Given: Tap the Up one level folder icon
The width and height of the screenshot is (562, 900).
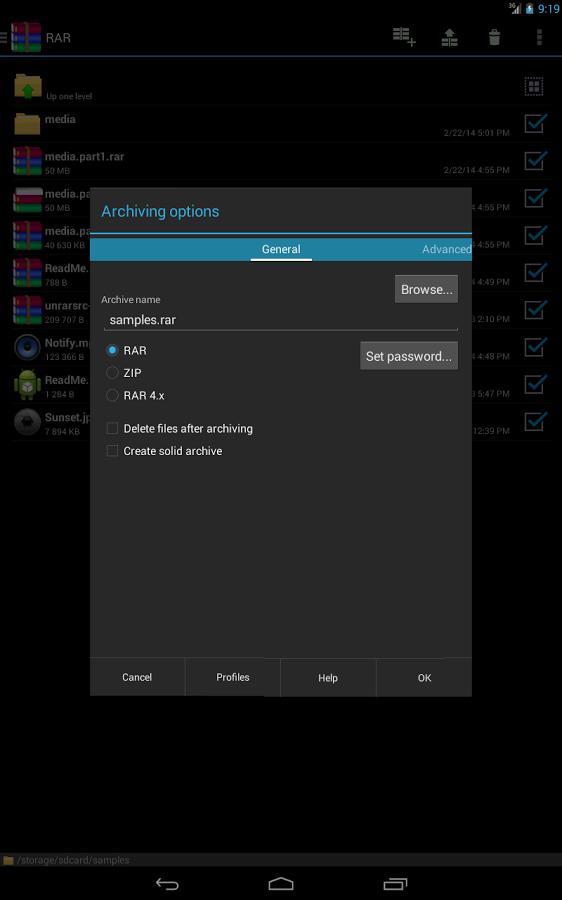Looking at the screenshot, I should [x=28, y=86].
